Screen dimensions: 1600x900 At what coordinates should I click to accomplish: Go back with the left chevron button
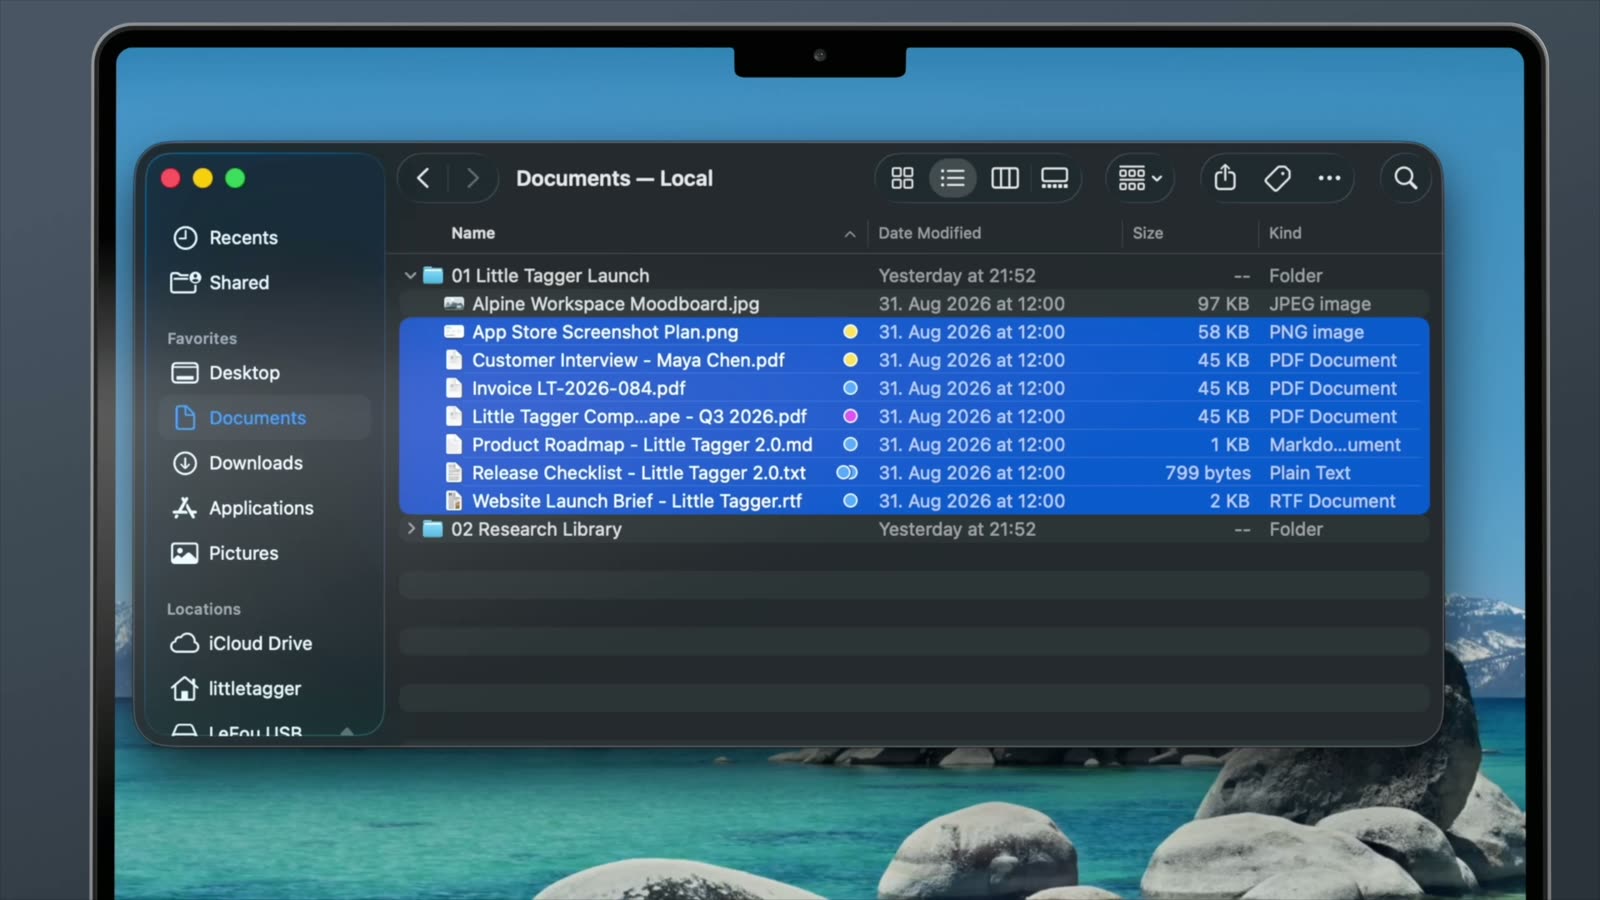[x=423, y=178]
